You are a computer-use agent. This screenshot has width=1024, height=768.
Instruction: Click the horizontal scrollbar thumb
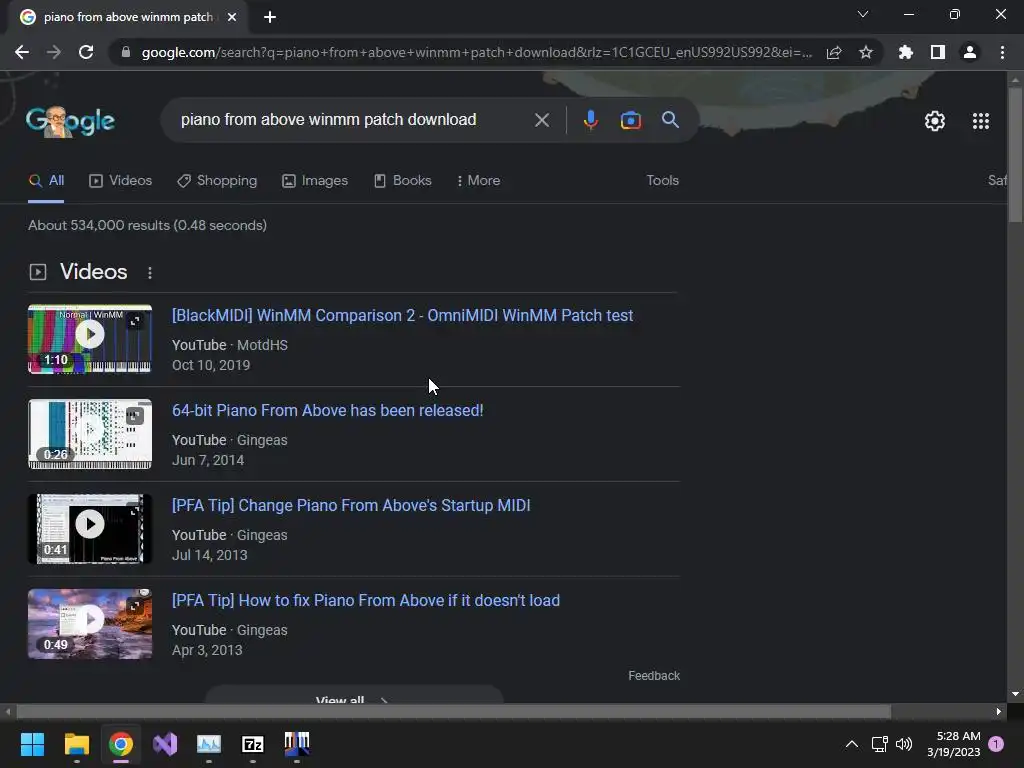454,711
